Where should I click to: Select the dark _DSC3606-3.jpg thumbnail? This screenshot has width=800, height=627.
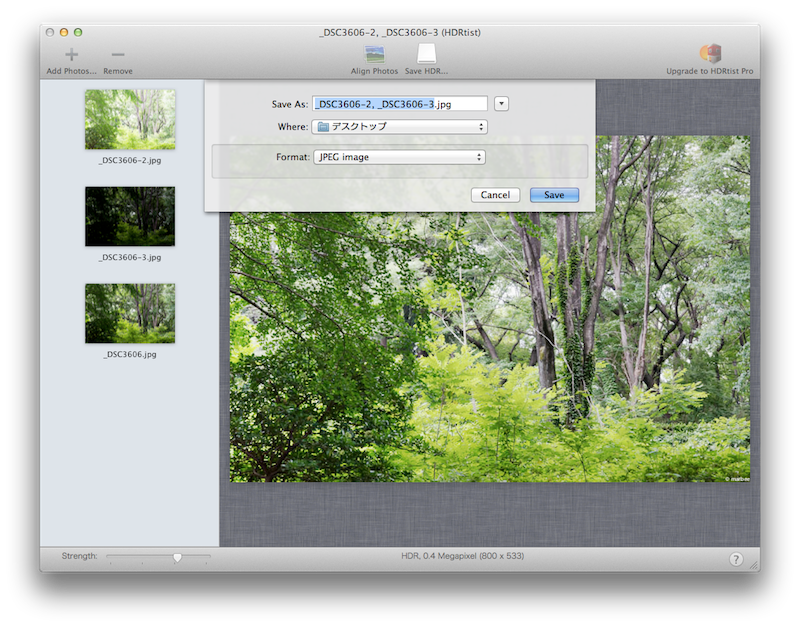(130, 216)
